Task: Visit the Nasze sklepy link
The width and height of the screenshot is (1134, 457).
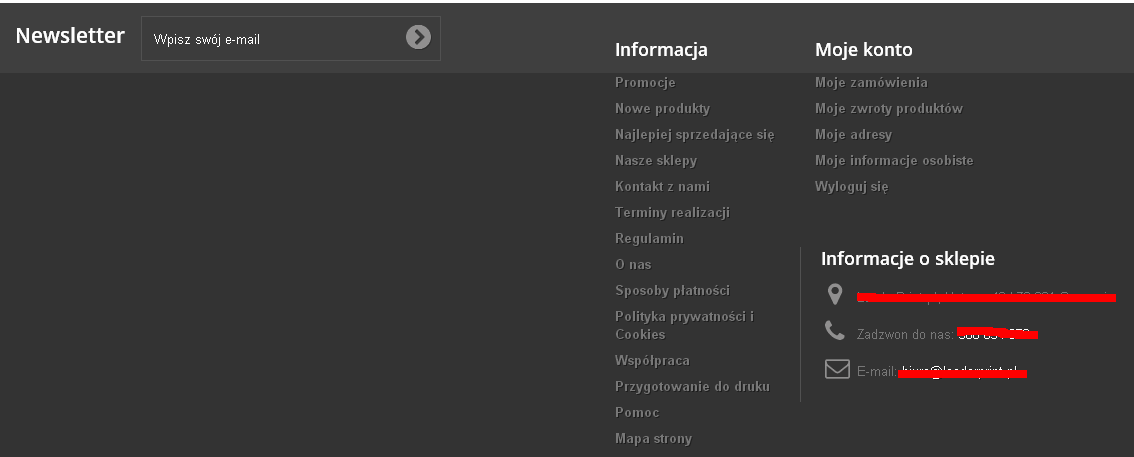Action: (656, 161)
